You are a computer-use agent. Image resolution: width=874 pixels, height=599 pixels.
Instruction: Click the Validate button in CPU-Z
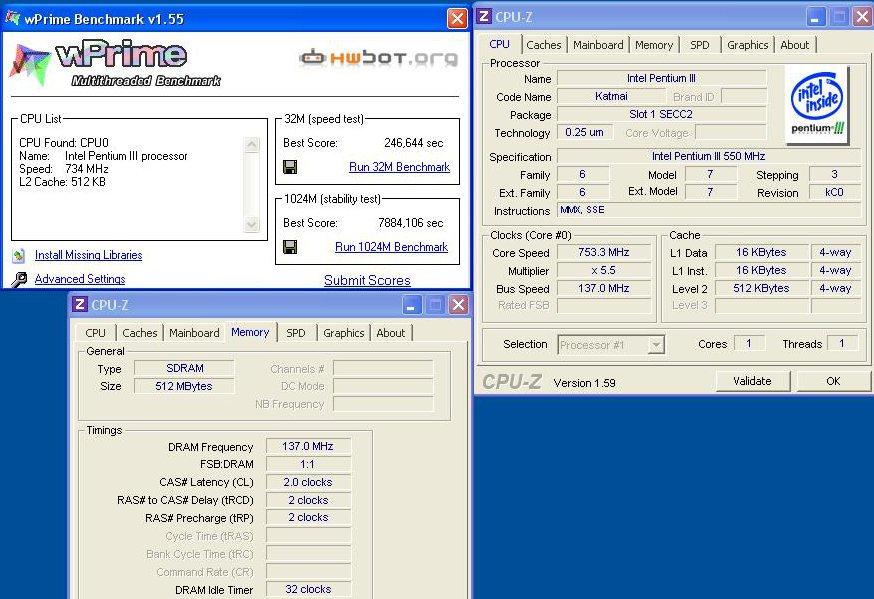(752, 381)
